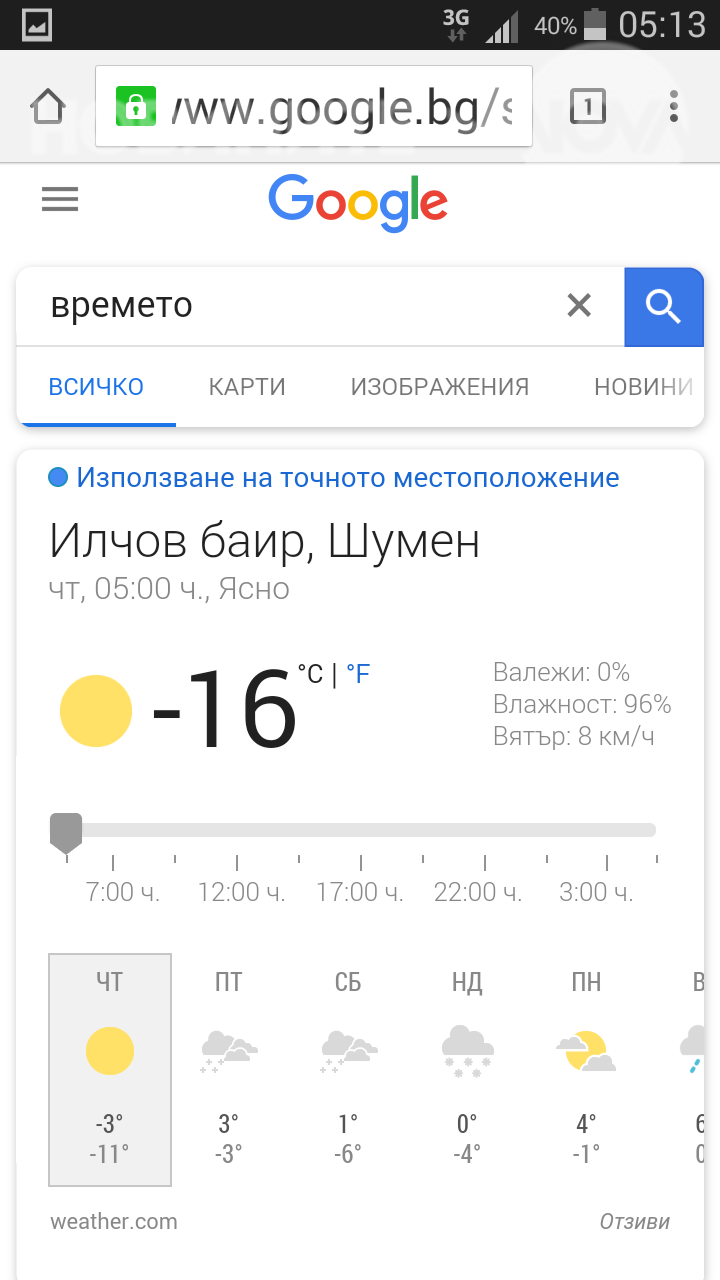Open the browser three-dot overflow menu
Viewport: 720px width, 1280px height.
point(674,105)
